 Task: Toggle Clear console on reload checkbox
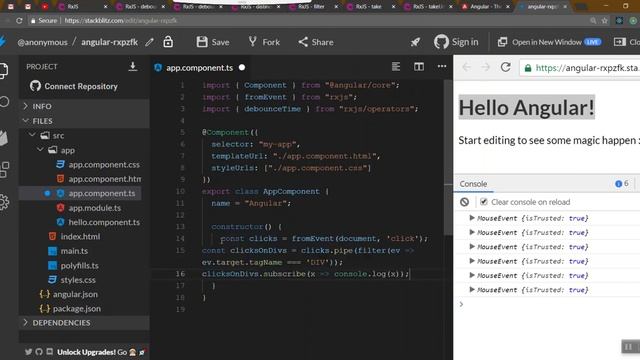pyautogui.click(x=484, y=202)
